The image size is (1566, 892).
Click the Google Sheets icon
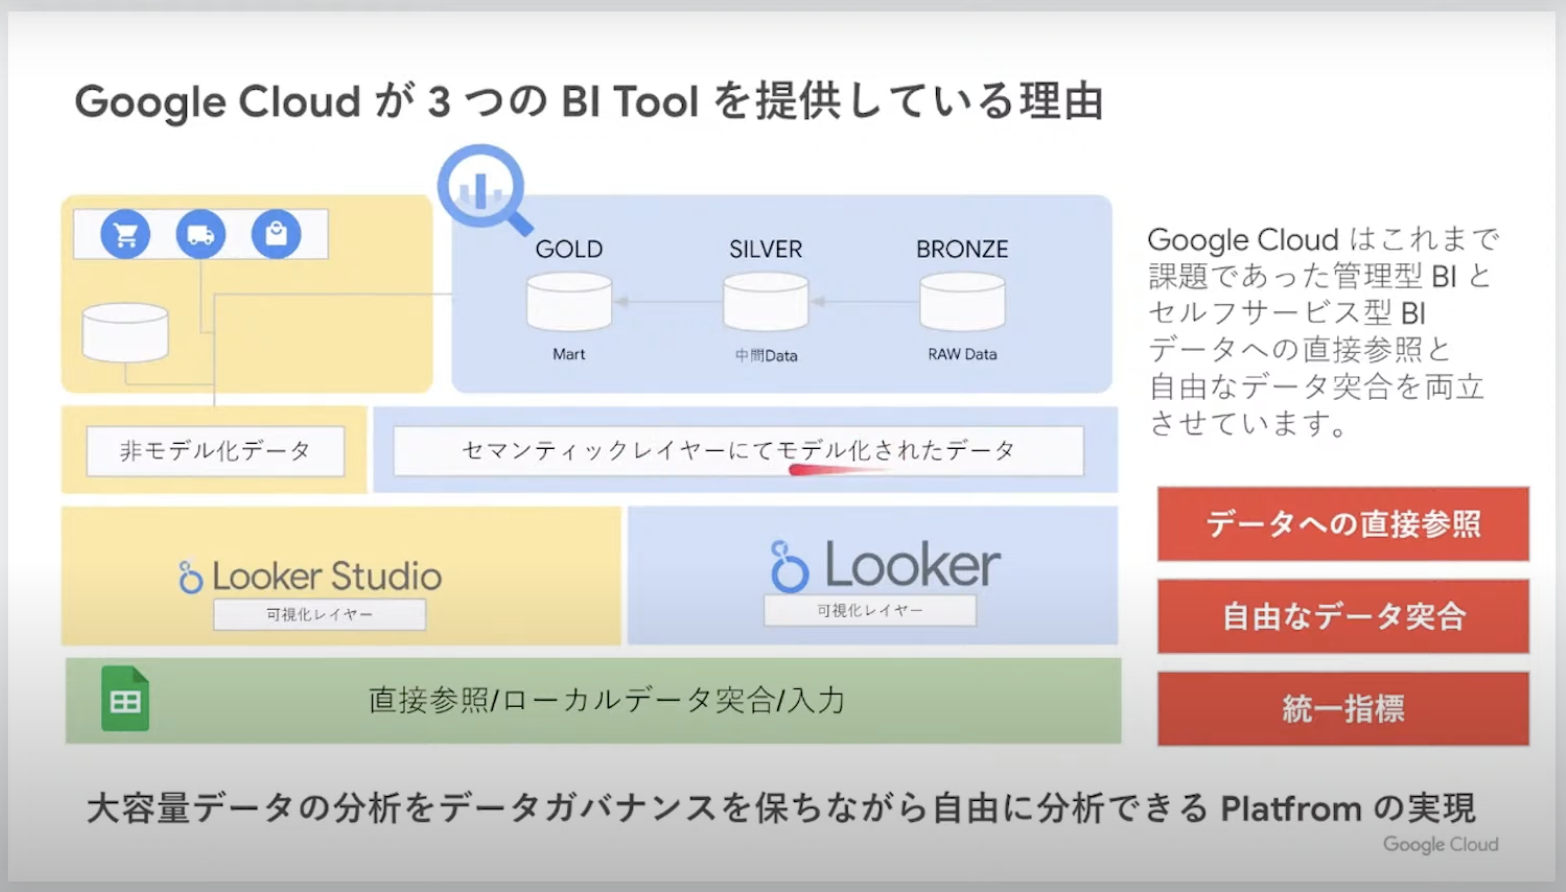(x=125, y=699)
